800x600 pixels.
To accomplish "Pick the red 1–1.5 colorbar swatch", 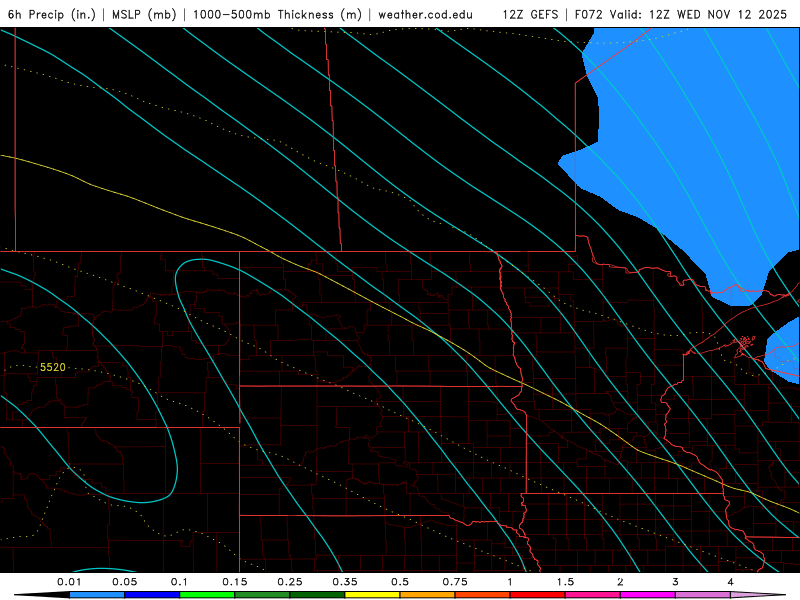I will pyautogui.click(x=538, y=595).
